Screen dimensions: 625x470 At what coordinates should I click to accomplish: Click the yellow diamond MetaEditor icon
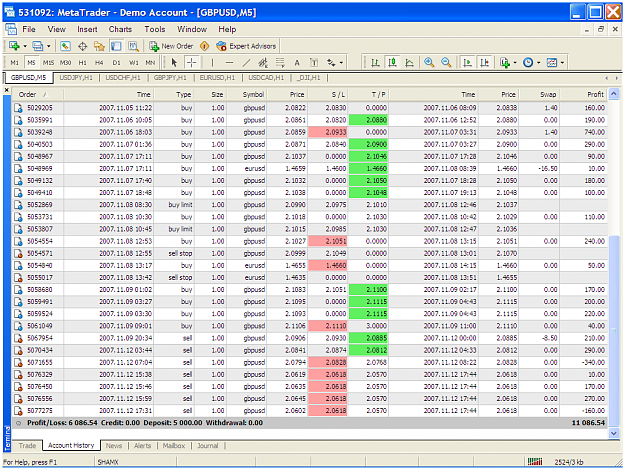pyautogui.click(x=204, y=46)
